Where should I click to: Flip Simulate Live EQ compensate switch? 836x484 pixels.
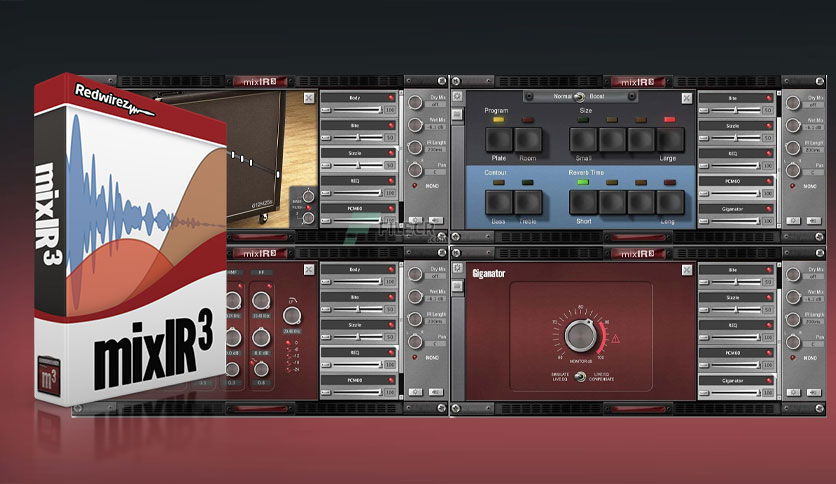coord(580,376)
